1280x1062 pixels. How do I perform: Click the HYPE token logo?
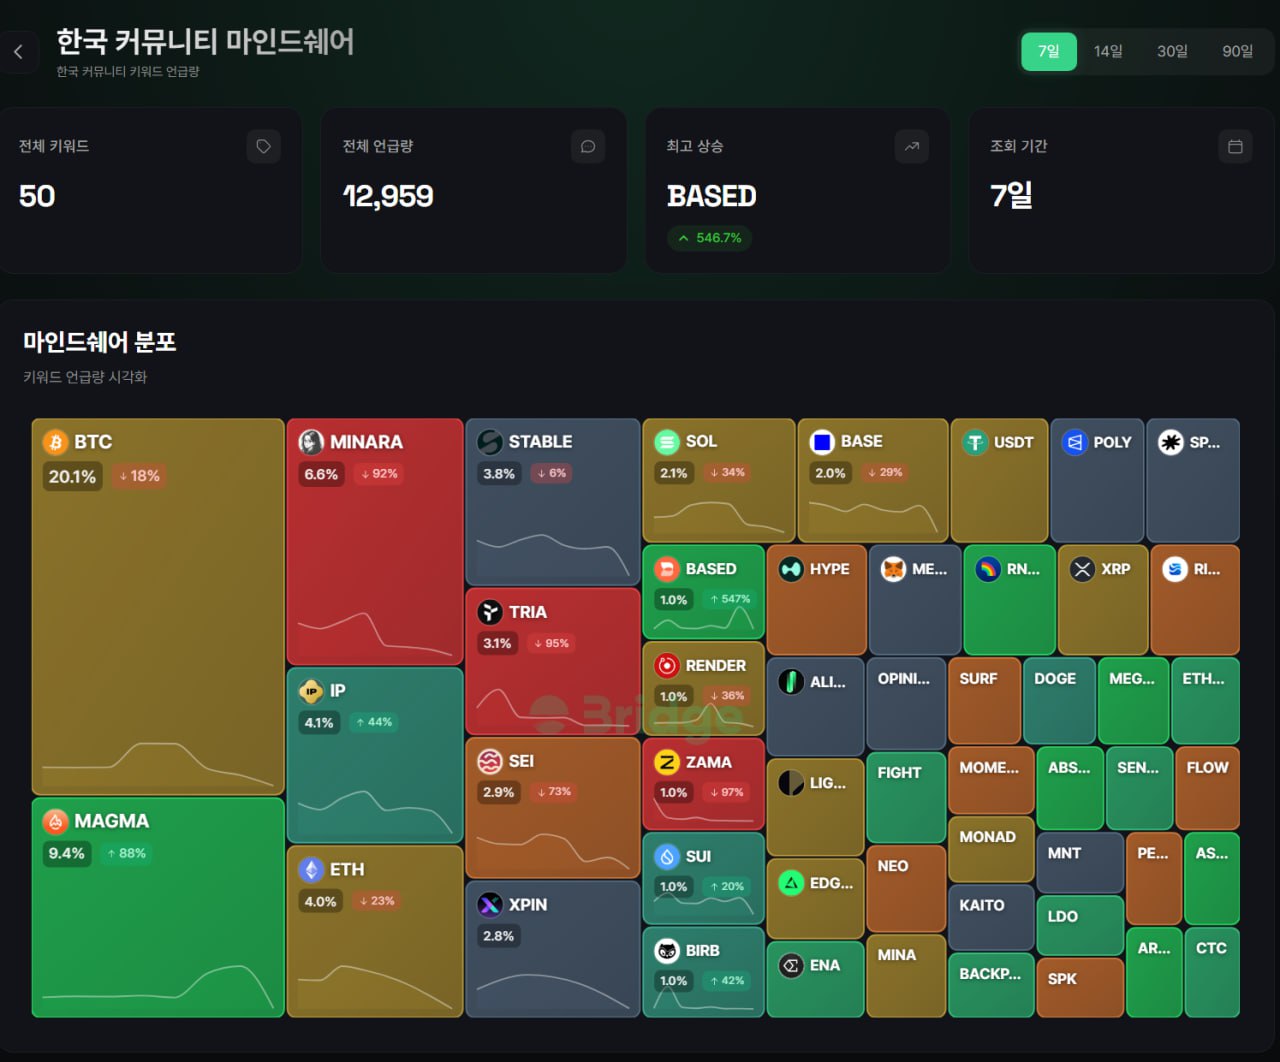(x=791, y=569)
